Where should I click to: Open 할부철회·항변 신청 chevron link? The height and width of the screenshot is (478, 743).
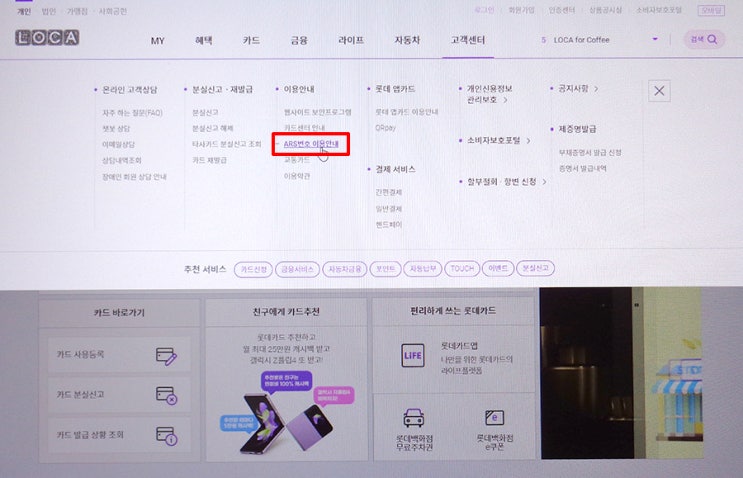point(507,181)
